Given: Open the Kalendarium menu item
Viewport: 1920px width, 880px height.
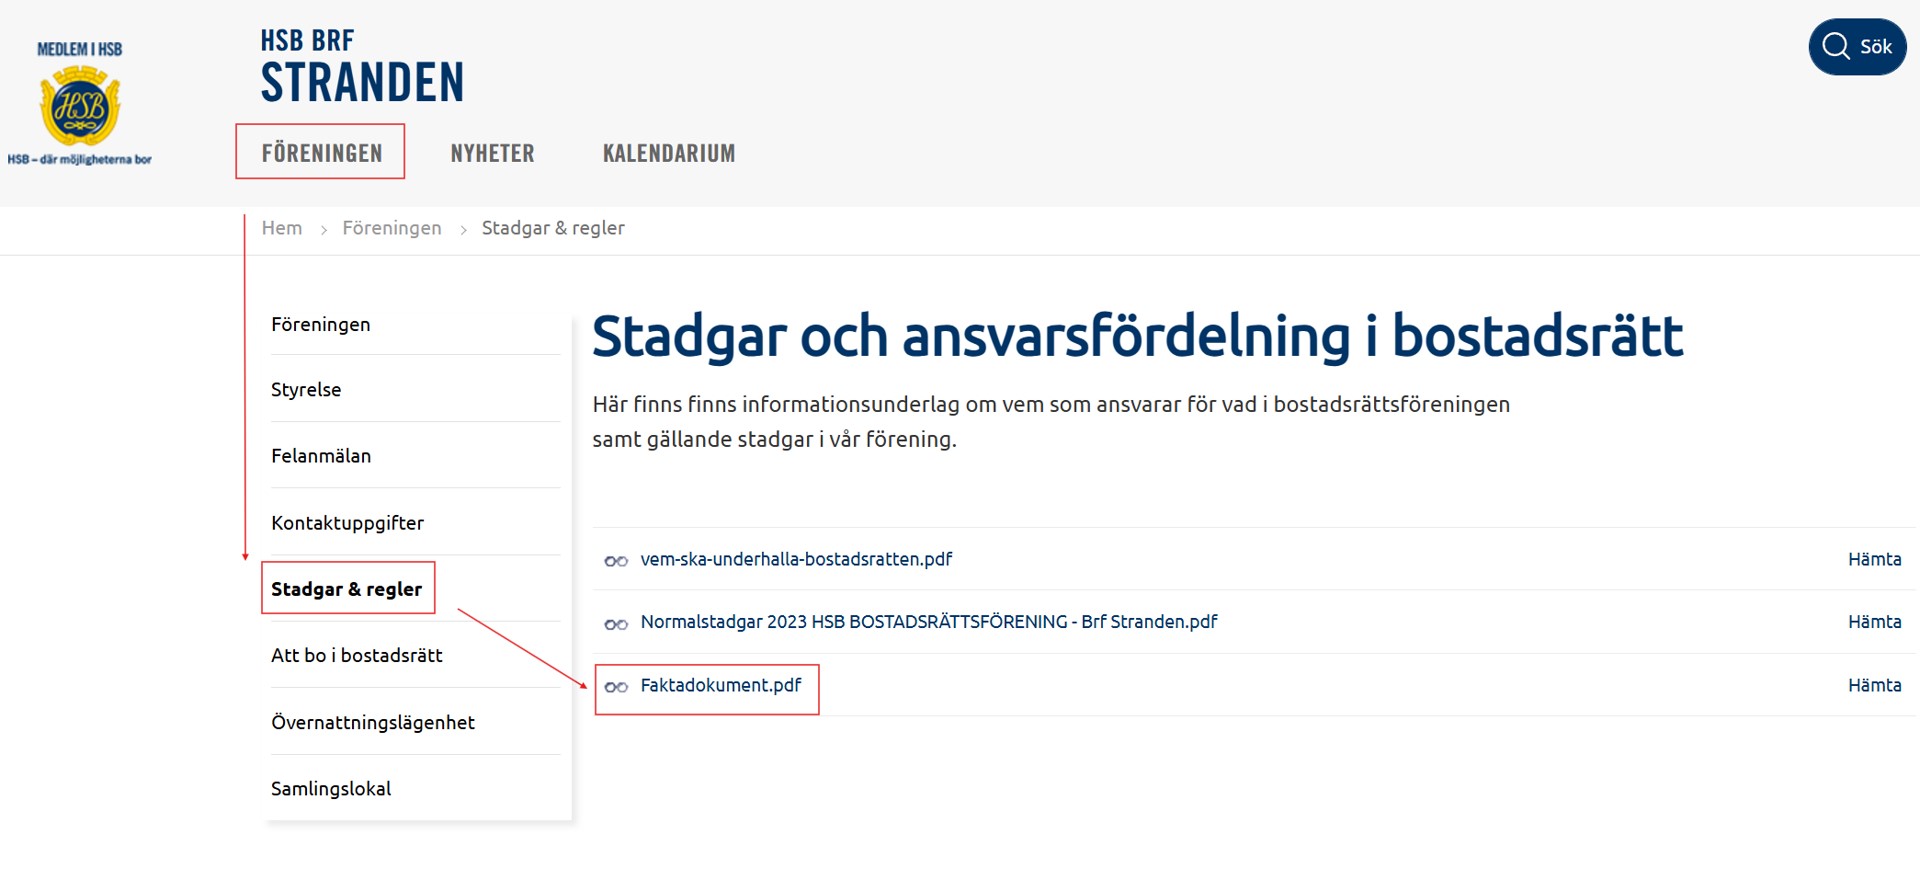Looking at the screenshot, I should pyautogui.click(x=668, y=153).
